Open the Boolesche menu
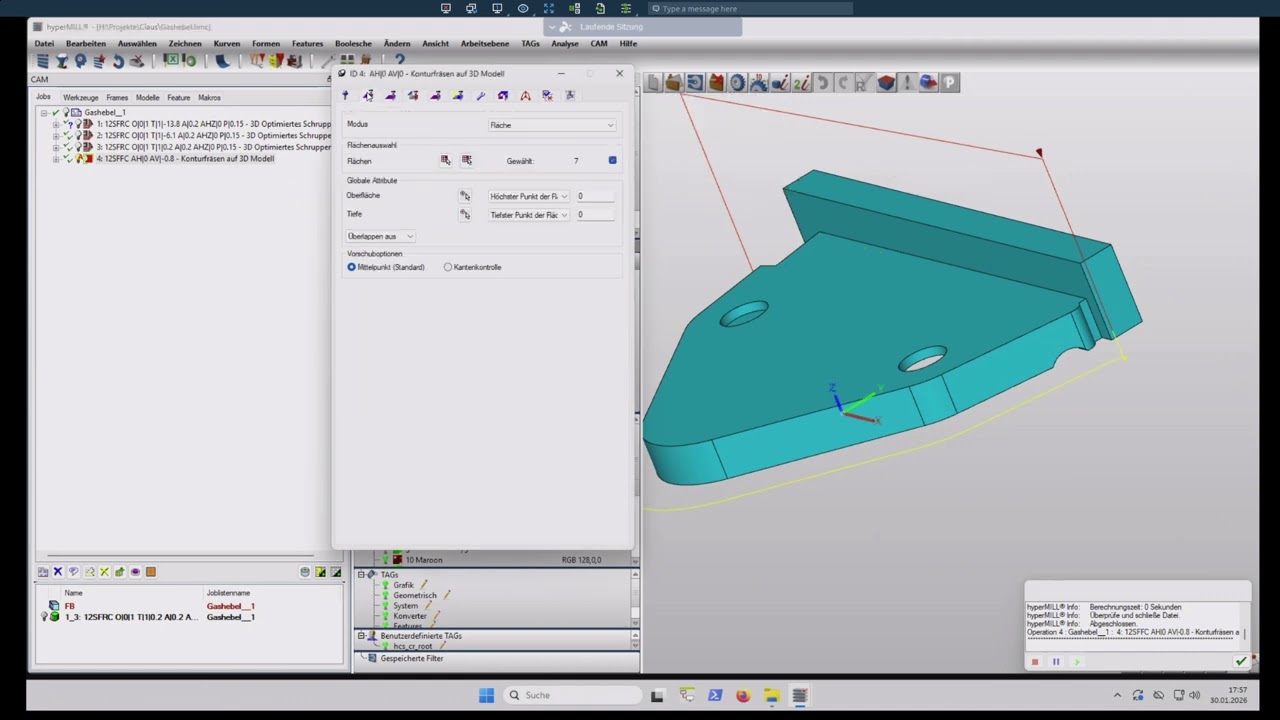The height and width of the screenshot is (720, 1280). point(353,44)
